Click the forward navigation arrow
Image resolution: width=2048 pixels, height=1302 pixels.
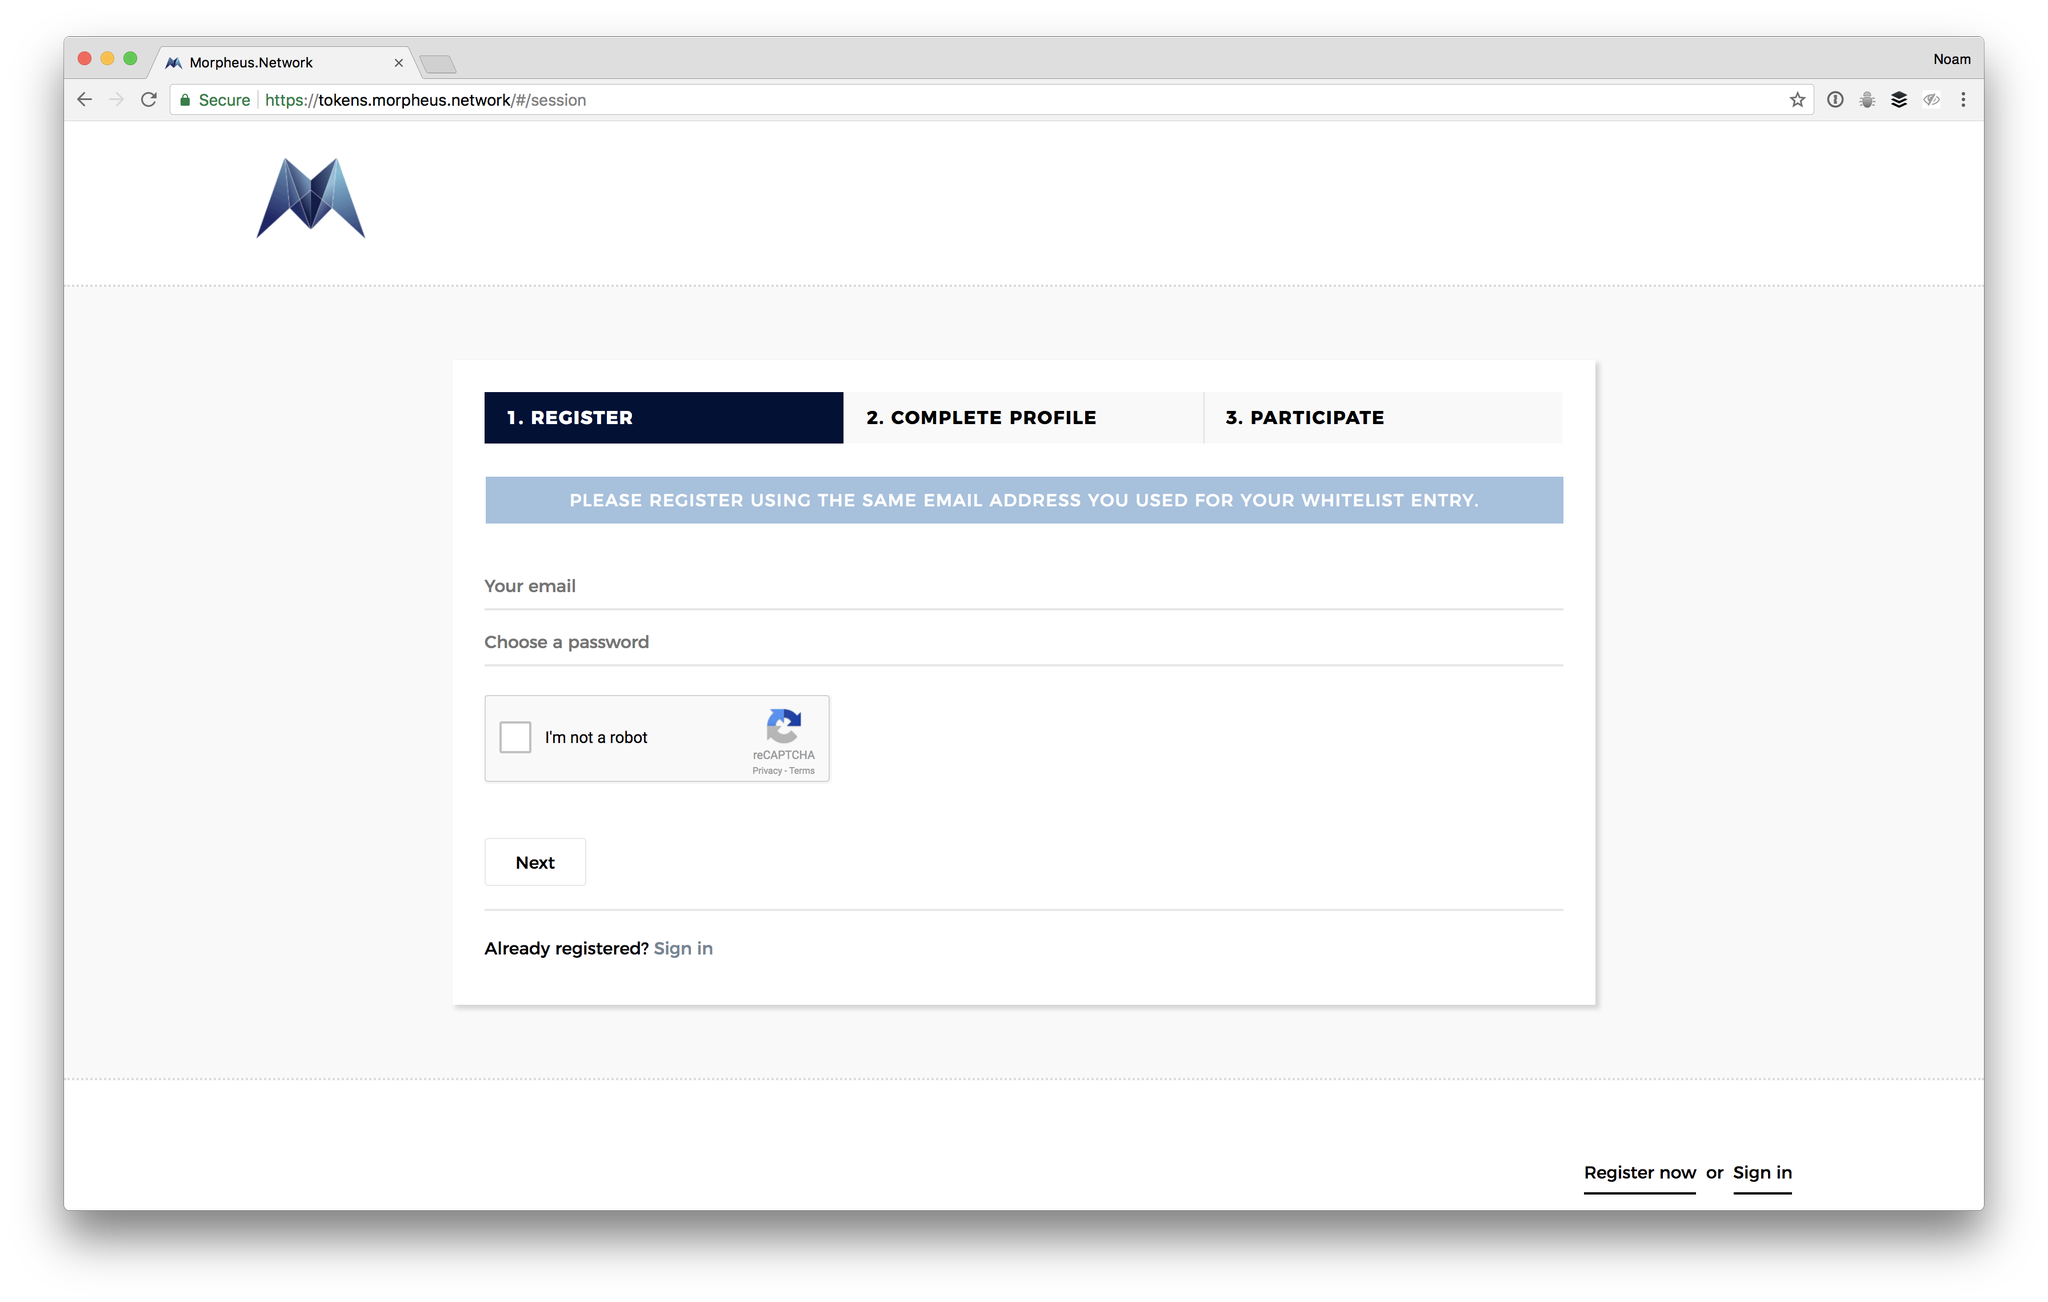116,99
